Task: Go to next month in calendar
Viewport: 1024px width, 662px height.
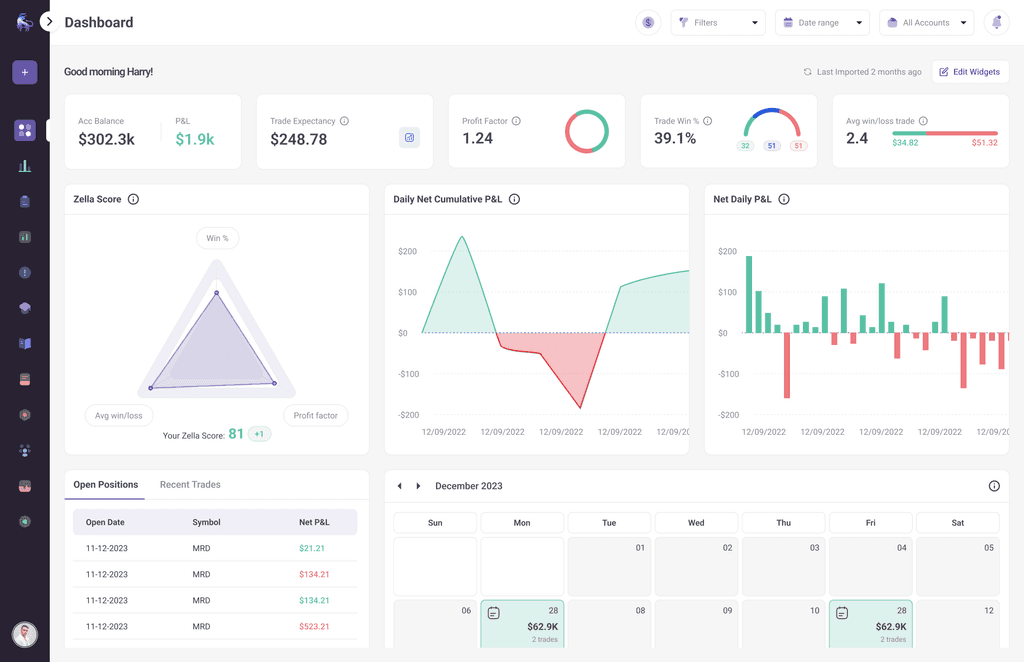Action: pyautogui.click(x=419, y=486)
